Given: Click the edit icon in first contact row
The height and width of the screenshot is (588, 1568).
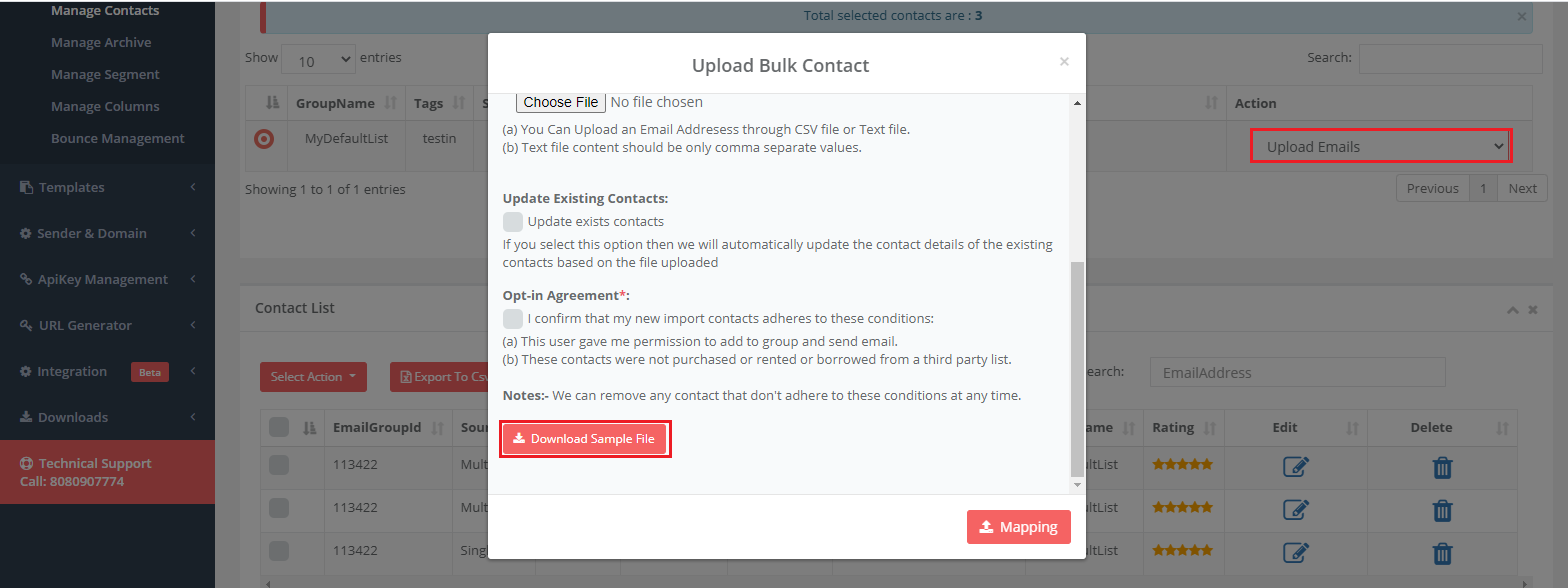Looking at the screenshot, I should (x=1295, y=466).
